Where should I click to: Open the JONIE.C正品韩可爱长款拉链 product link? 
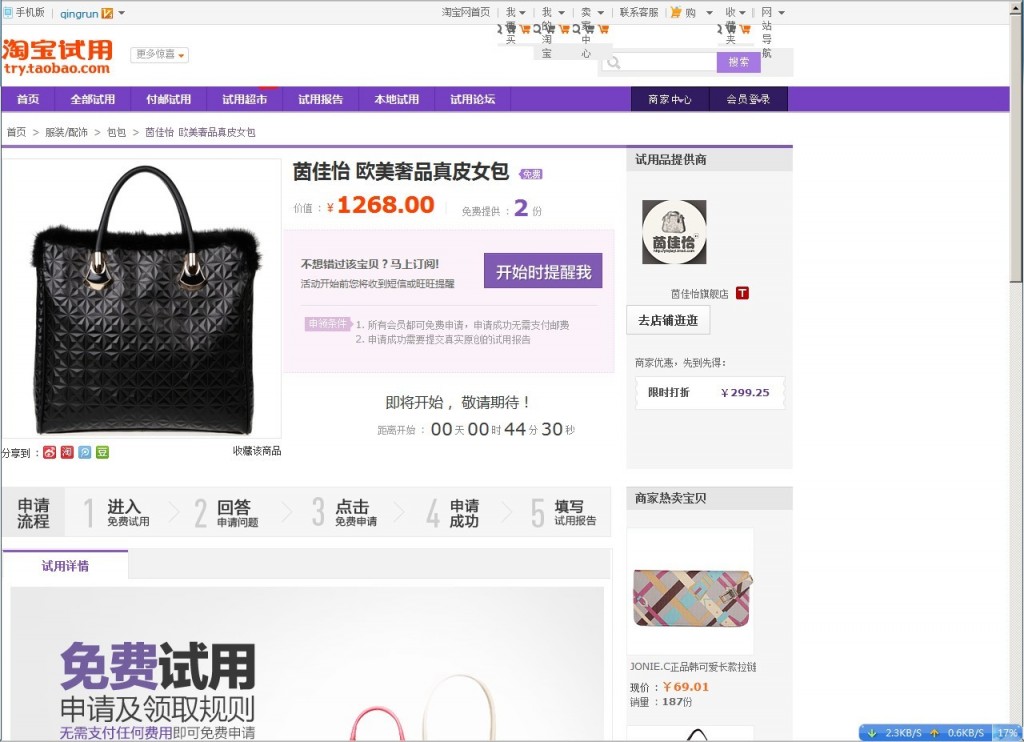click(693, 667)
